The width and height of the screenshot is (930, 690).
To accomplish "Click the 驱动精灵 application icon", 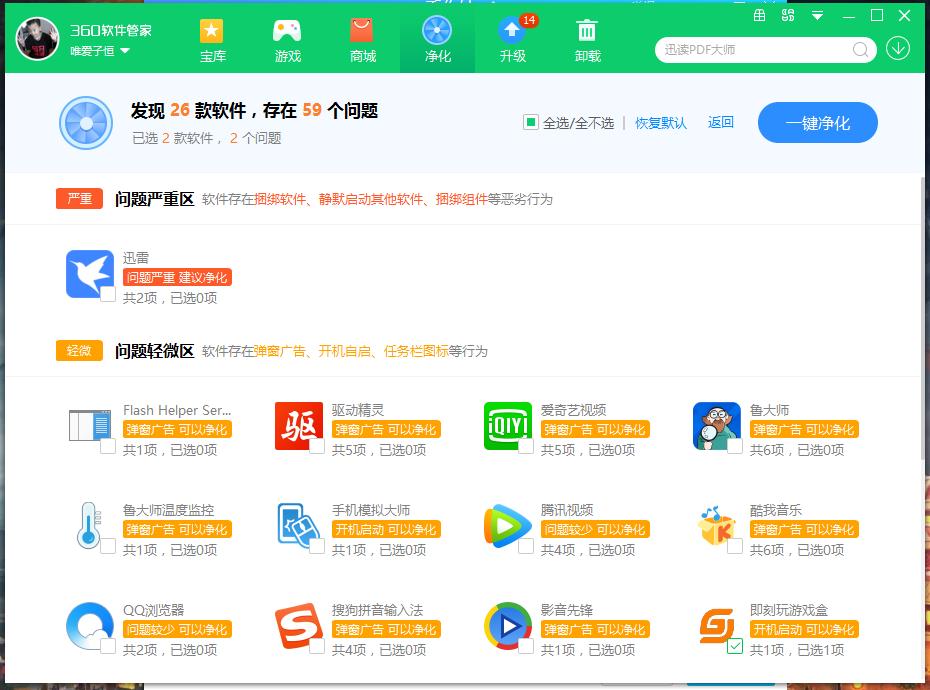I will coord(298,425).
